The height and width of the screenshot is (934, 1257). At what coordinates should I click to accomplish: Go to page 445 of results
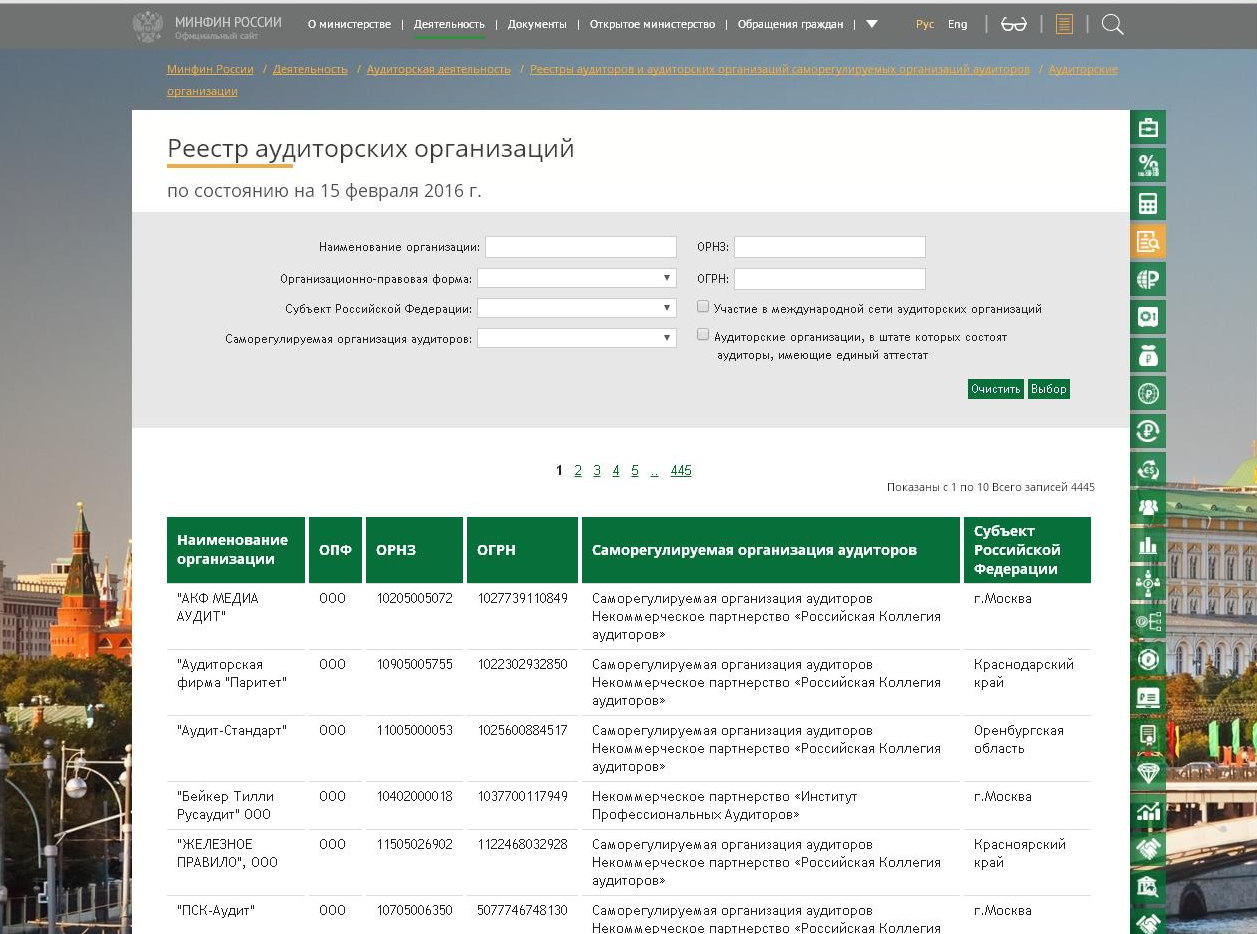point(681,471)
